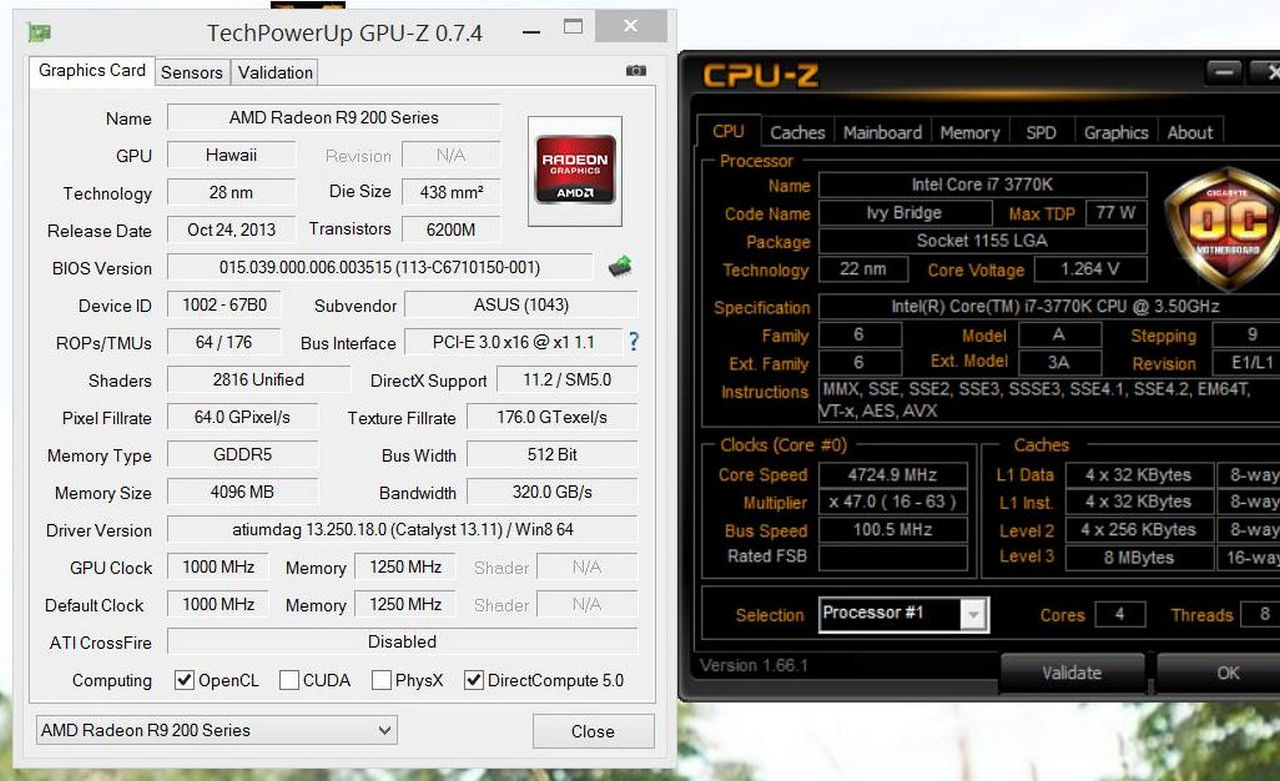1280x781 pixels.
Task: Click the Driver Version field
Action: (402, 529)
